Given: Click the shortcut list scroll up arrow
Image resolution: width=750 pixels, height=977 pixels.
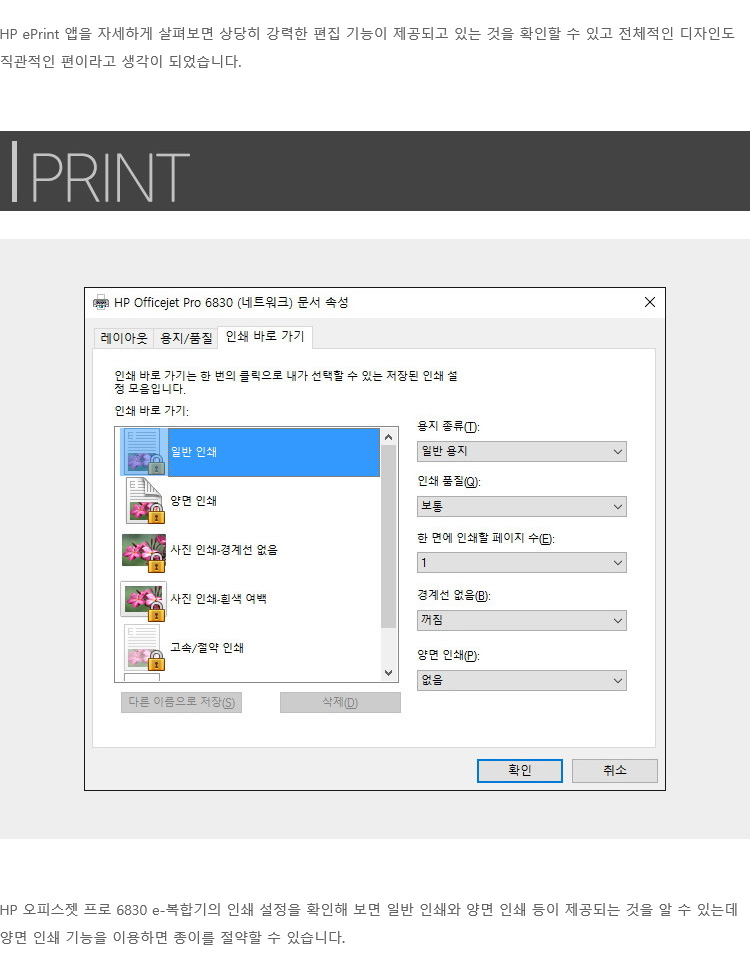Looking at the screenshot, I should point(389,437).
